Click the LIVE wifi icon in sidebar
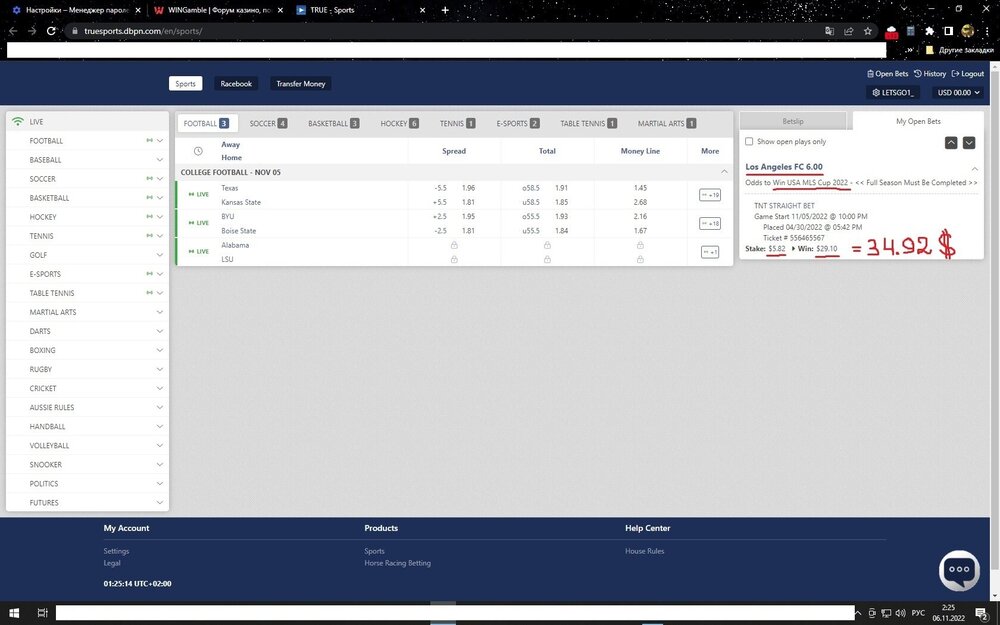 coord(17,121)
